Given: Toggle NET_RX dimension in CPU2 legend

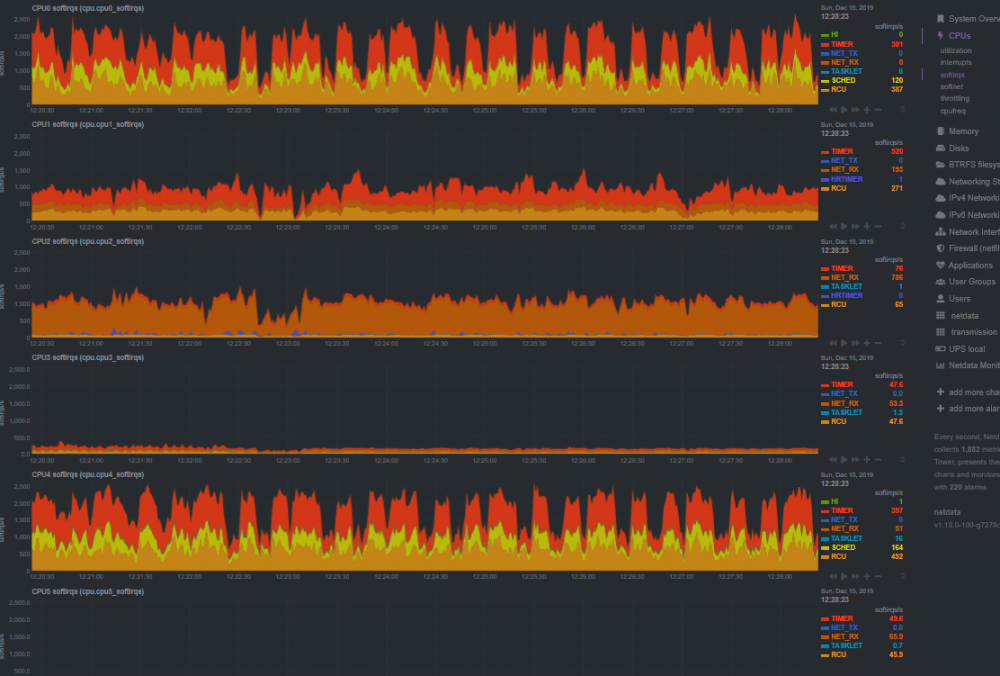Looking at the screenshot, I should (844, 277).
